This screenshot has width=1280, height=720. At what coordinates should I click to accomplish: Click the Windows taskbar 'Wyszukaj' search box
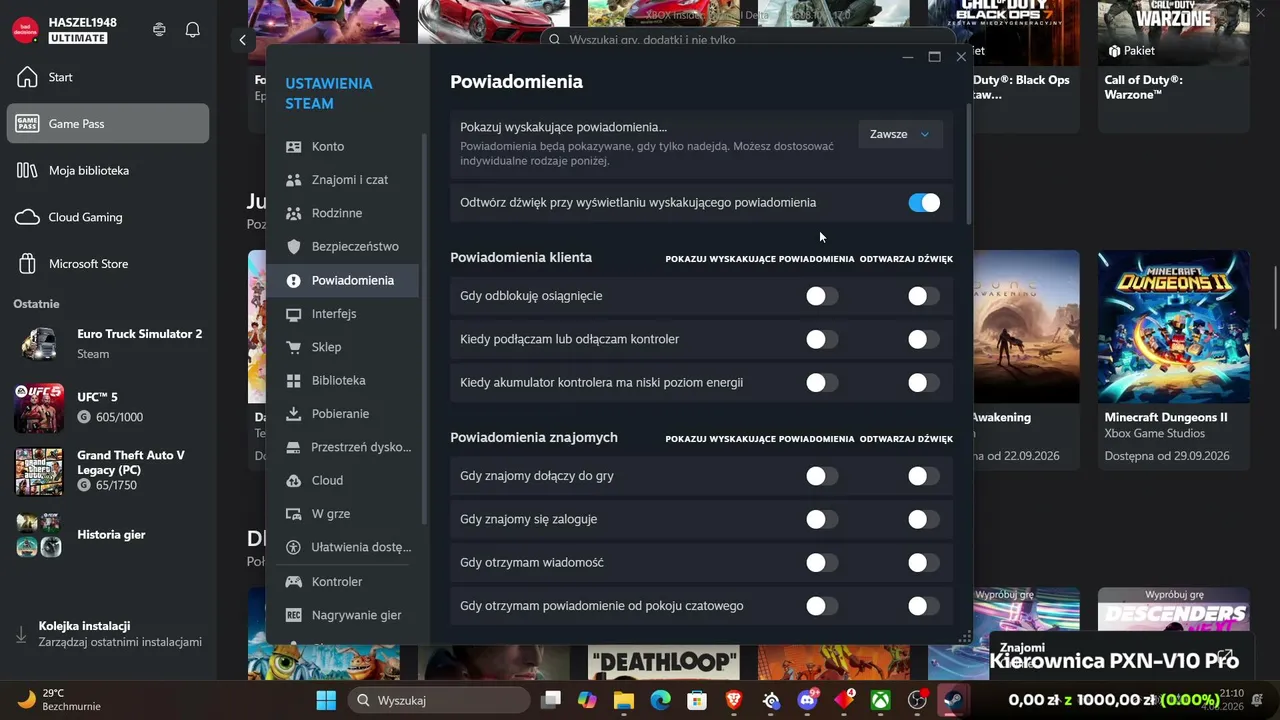coord(440,700)
